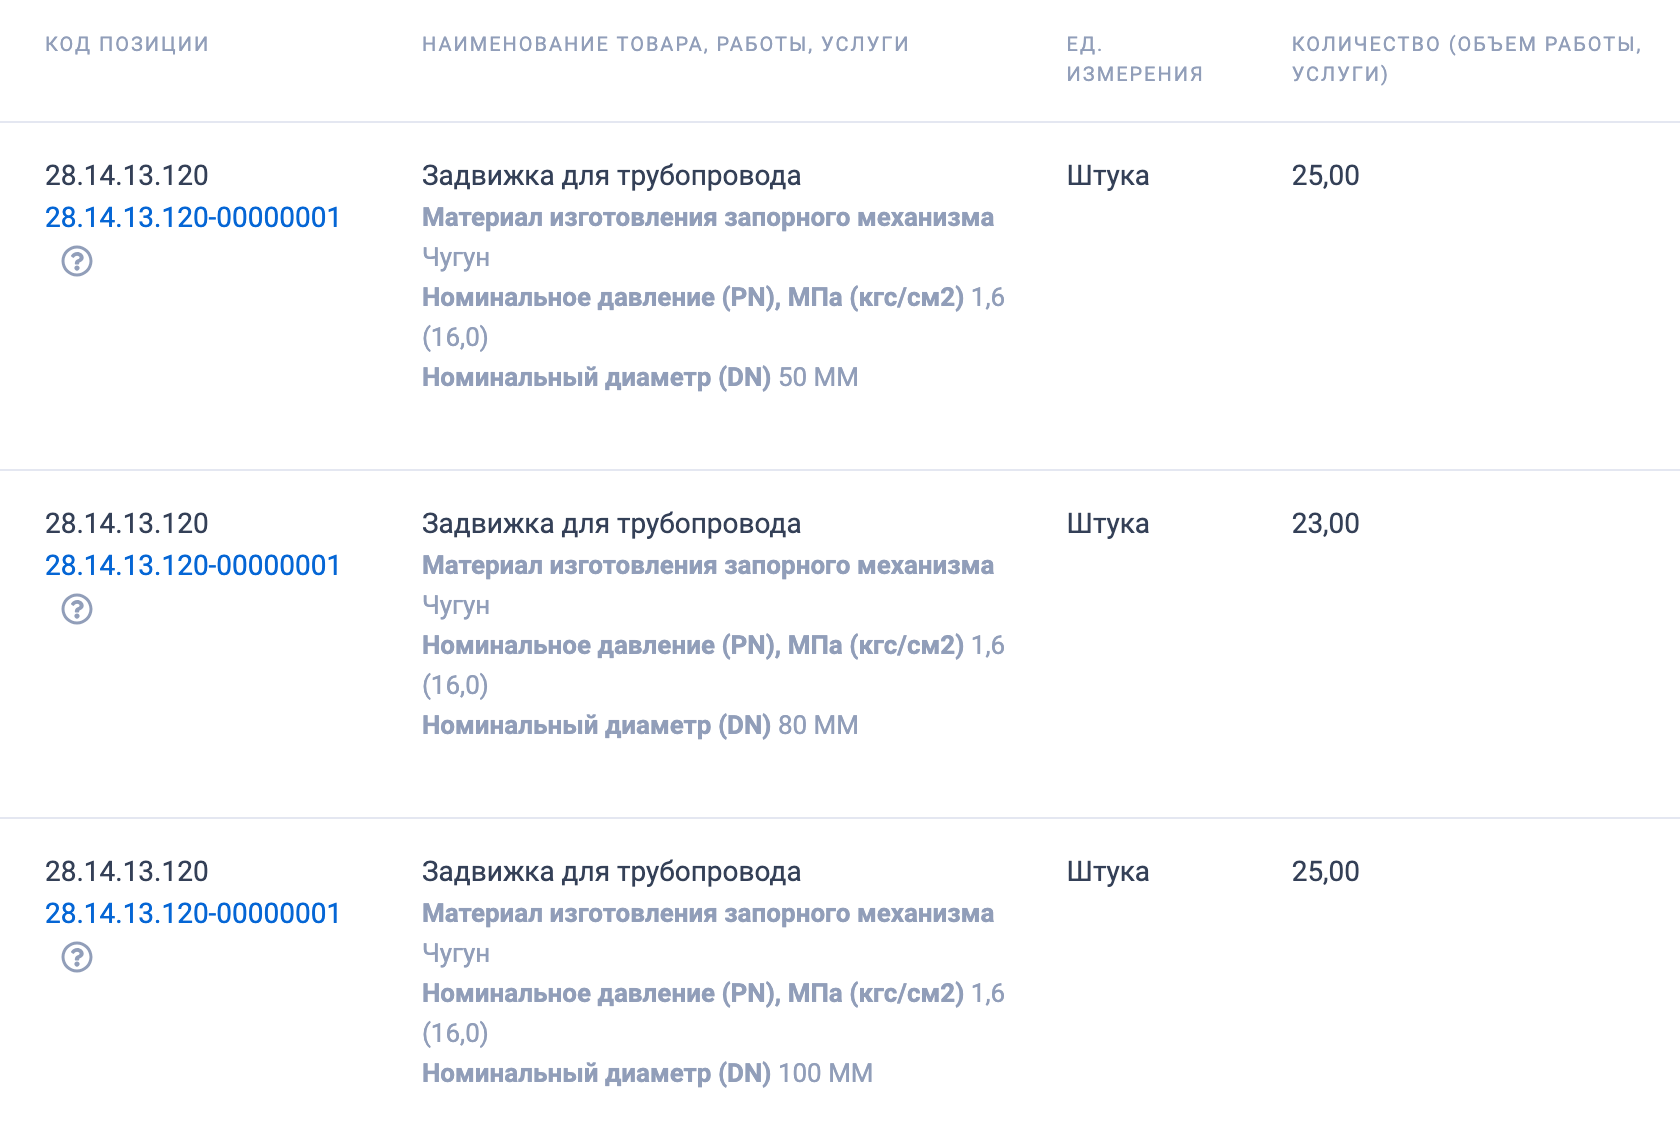1680x1130 pixels.
Task: Open help icon for 100 MM valve row
Action: point(77,957)
